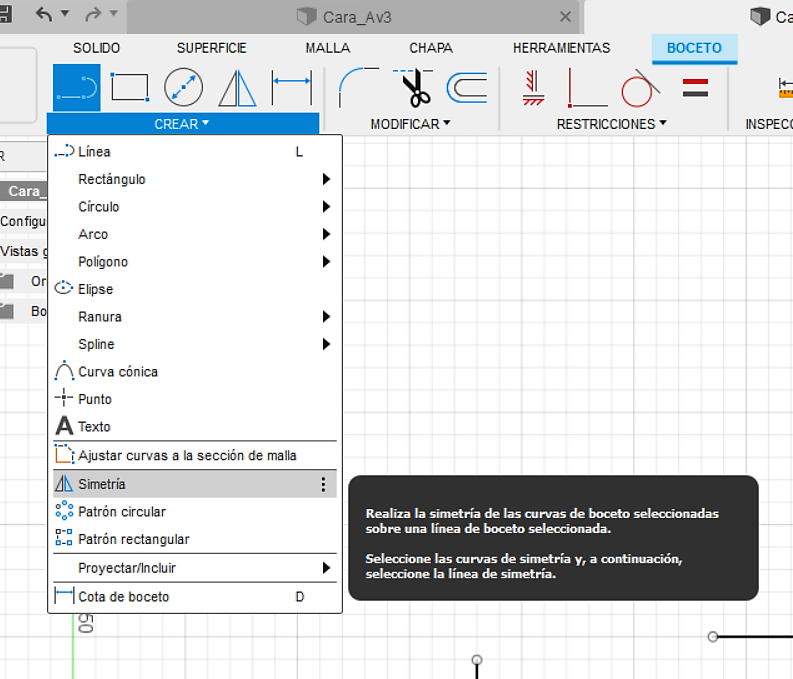
Task: Apply the Horizontal/Vertical constraint icon
Action: click(x=533, y=88)
